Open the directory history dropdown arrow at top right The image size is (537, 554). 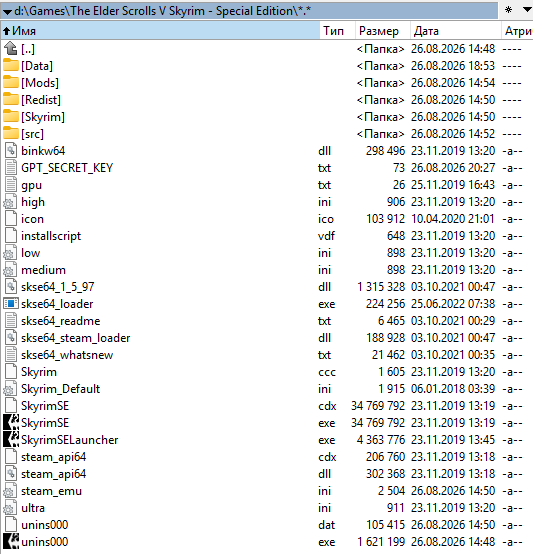(527, 10)
